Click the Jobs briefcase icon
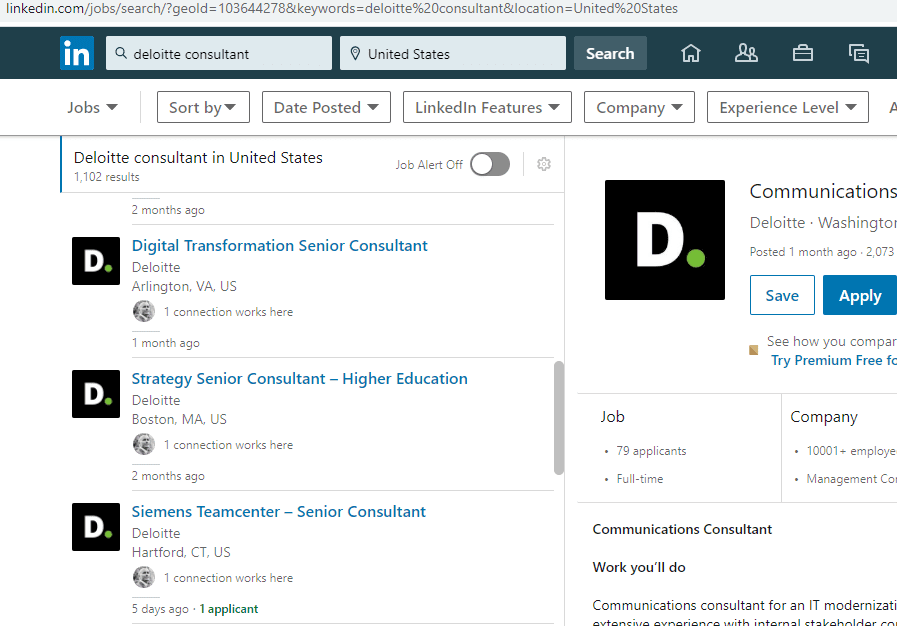The width and height of the screenshot is (897, 626). pos(802,53)
